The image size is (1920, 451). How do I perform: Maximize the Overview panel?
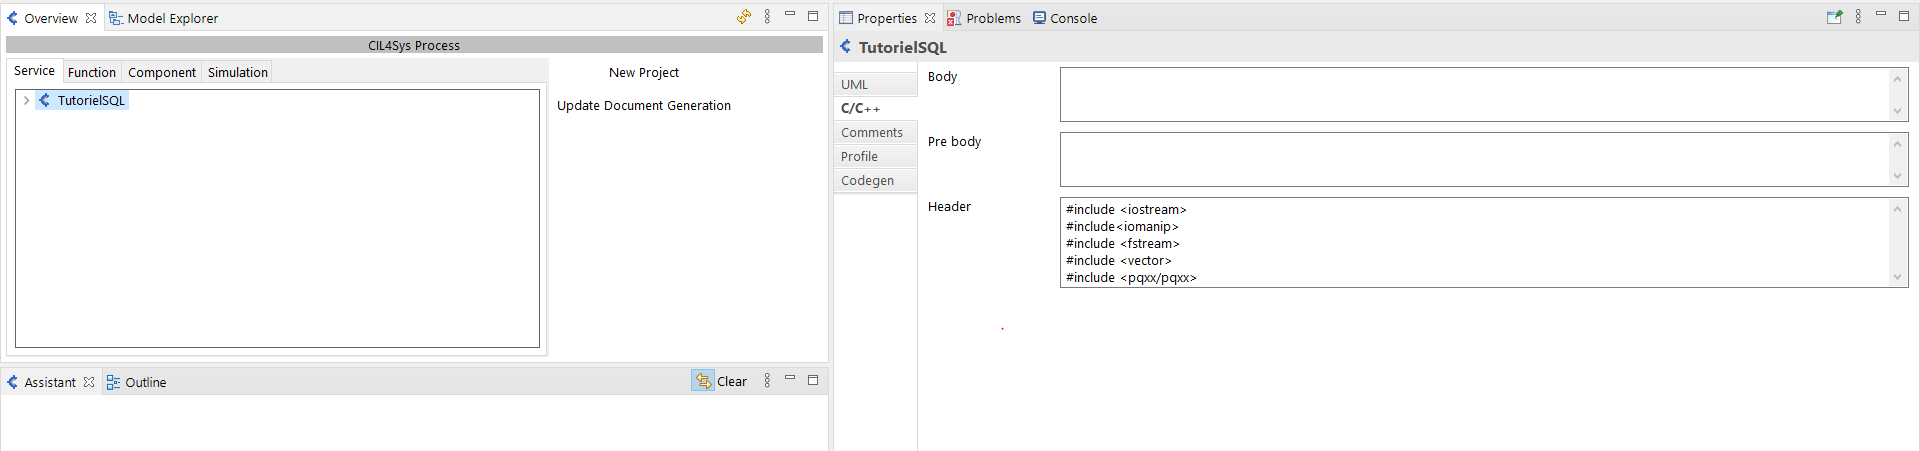click(813, 16)
